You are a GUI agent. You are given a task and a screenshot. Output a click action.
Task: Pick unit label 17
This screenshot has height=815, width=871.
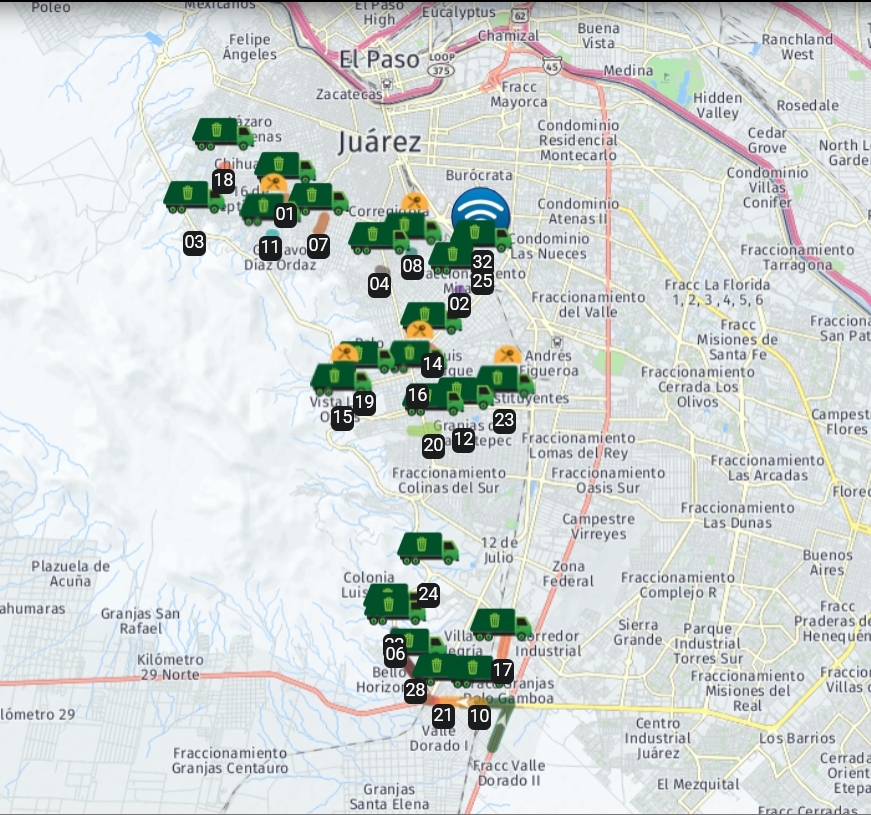(502, 670)
